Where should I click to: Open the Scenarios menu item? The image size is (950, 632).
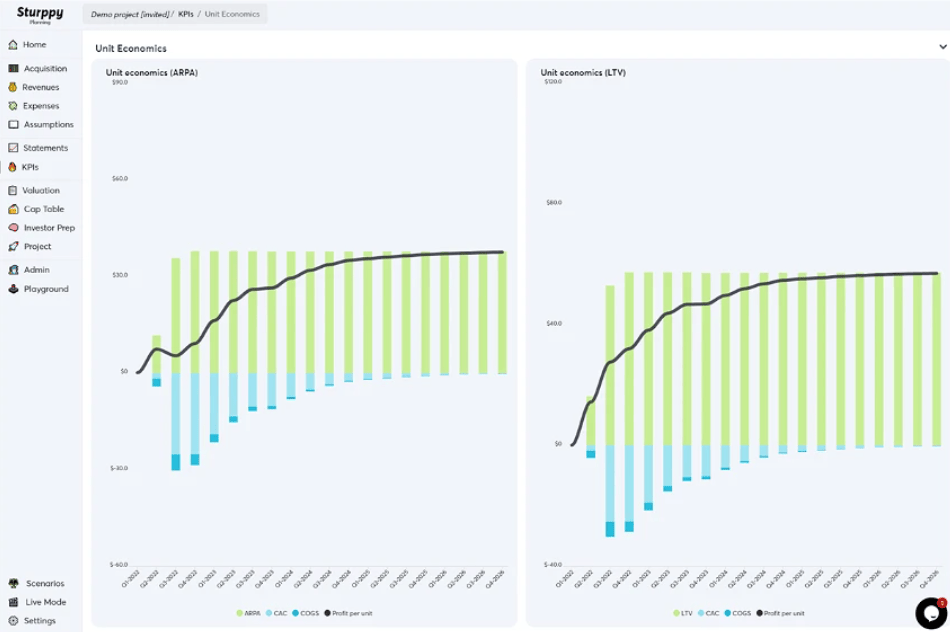coord(45,583)
